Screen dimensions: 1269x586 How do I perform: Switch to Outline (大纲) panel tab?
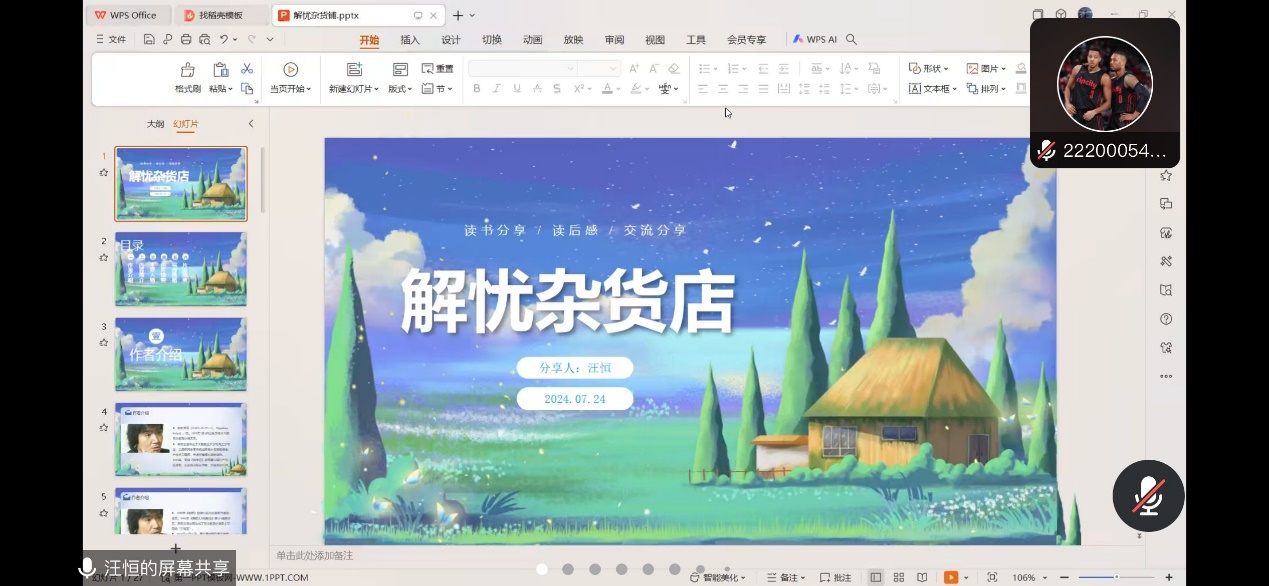pyautogui.click(x=155, y=124)
